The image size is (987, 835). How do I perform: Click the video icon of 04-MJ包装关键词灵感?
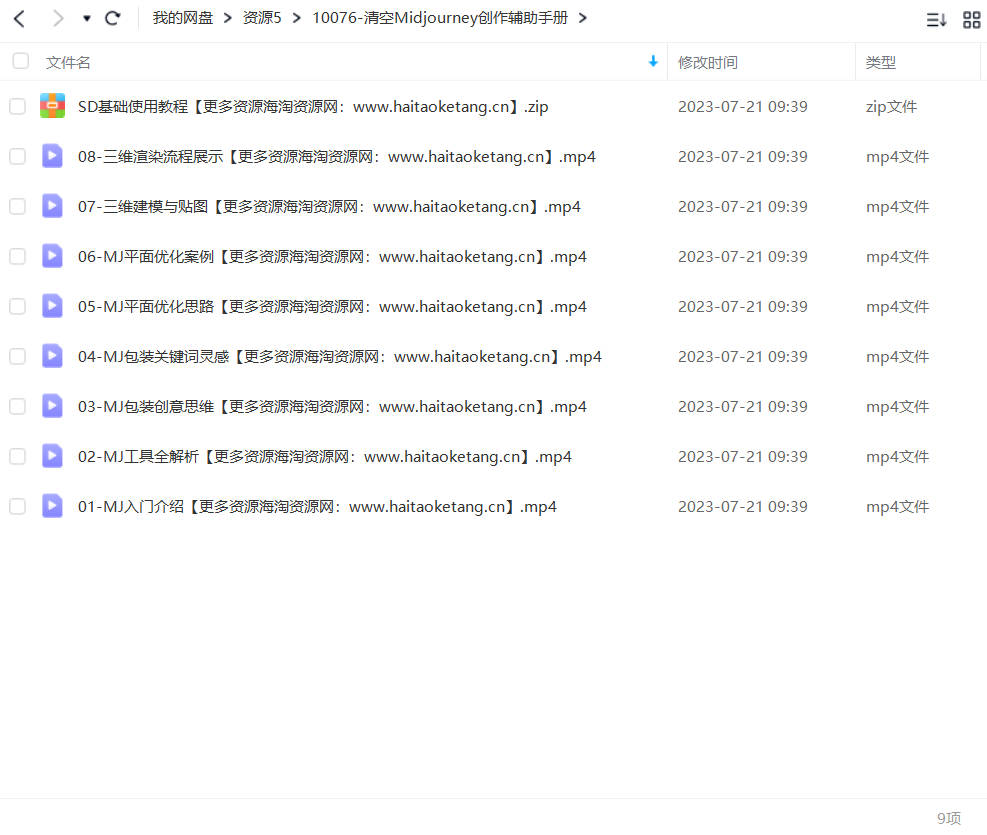52,356
